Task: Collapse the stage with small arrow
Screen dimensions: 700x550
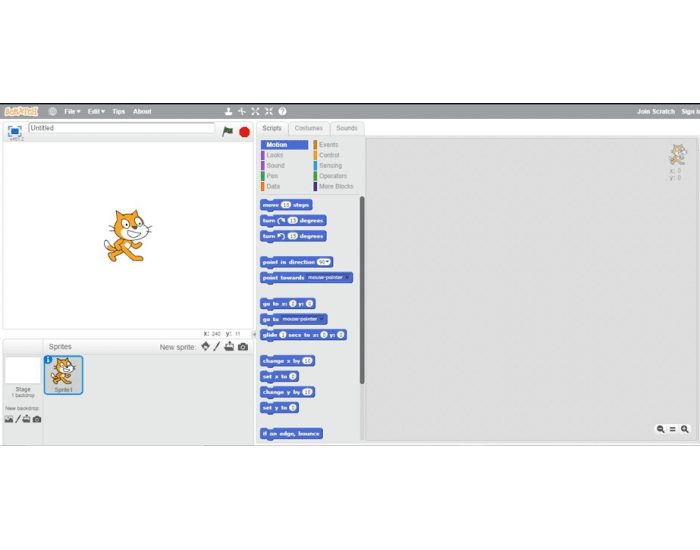Action: pyautogui.click(x=254, y=334)
